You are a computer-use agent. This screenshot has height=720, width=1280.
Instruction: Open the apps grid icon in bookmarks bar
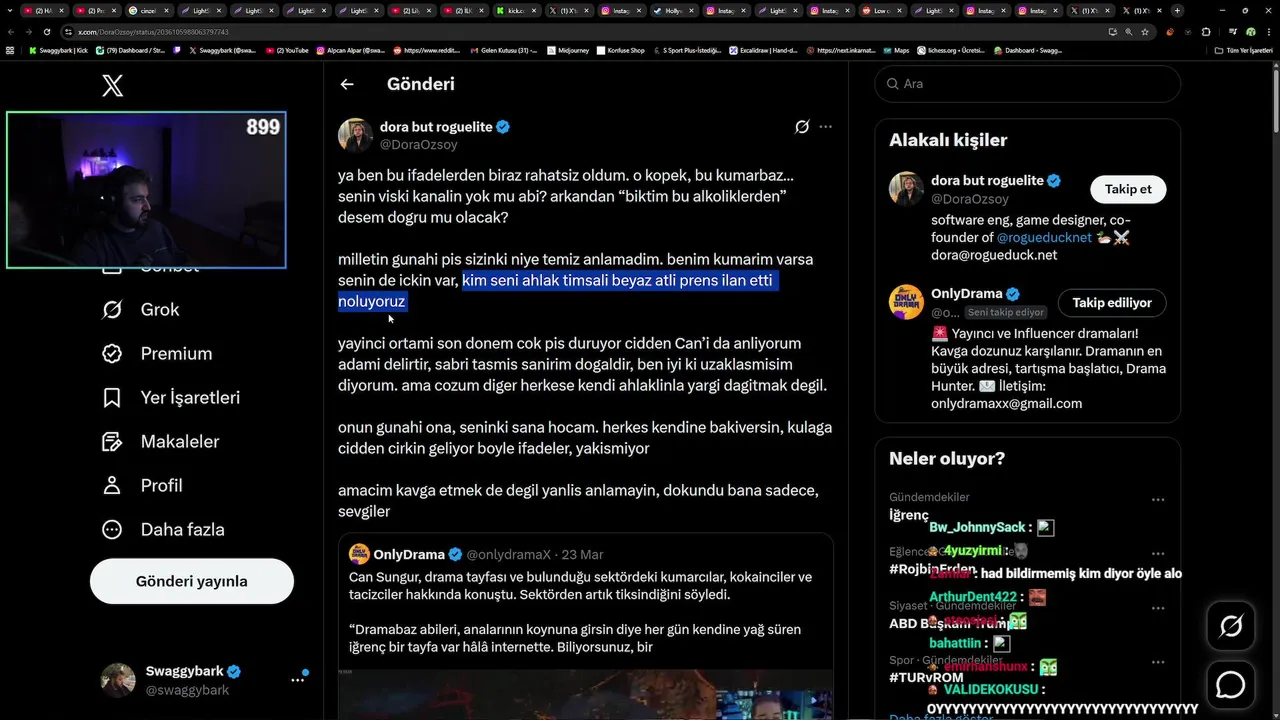coord(10,50)
